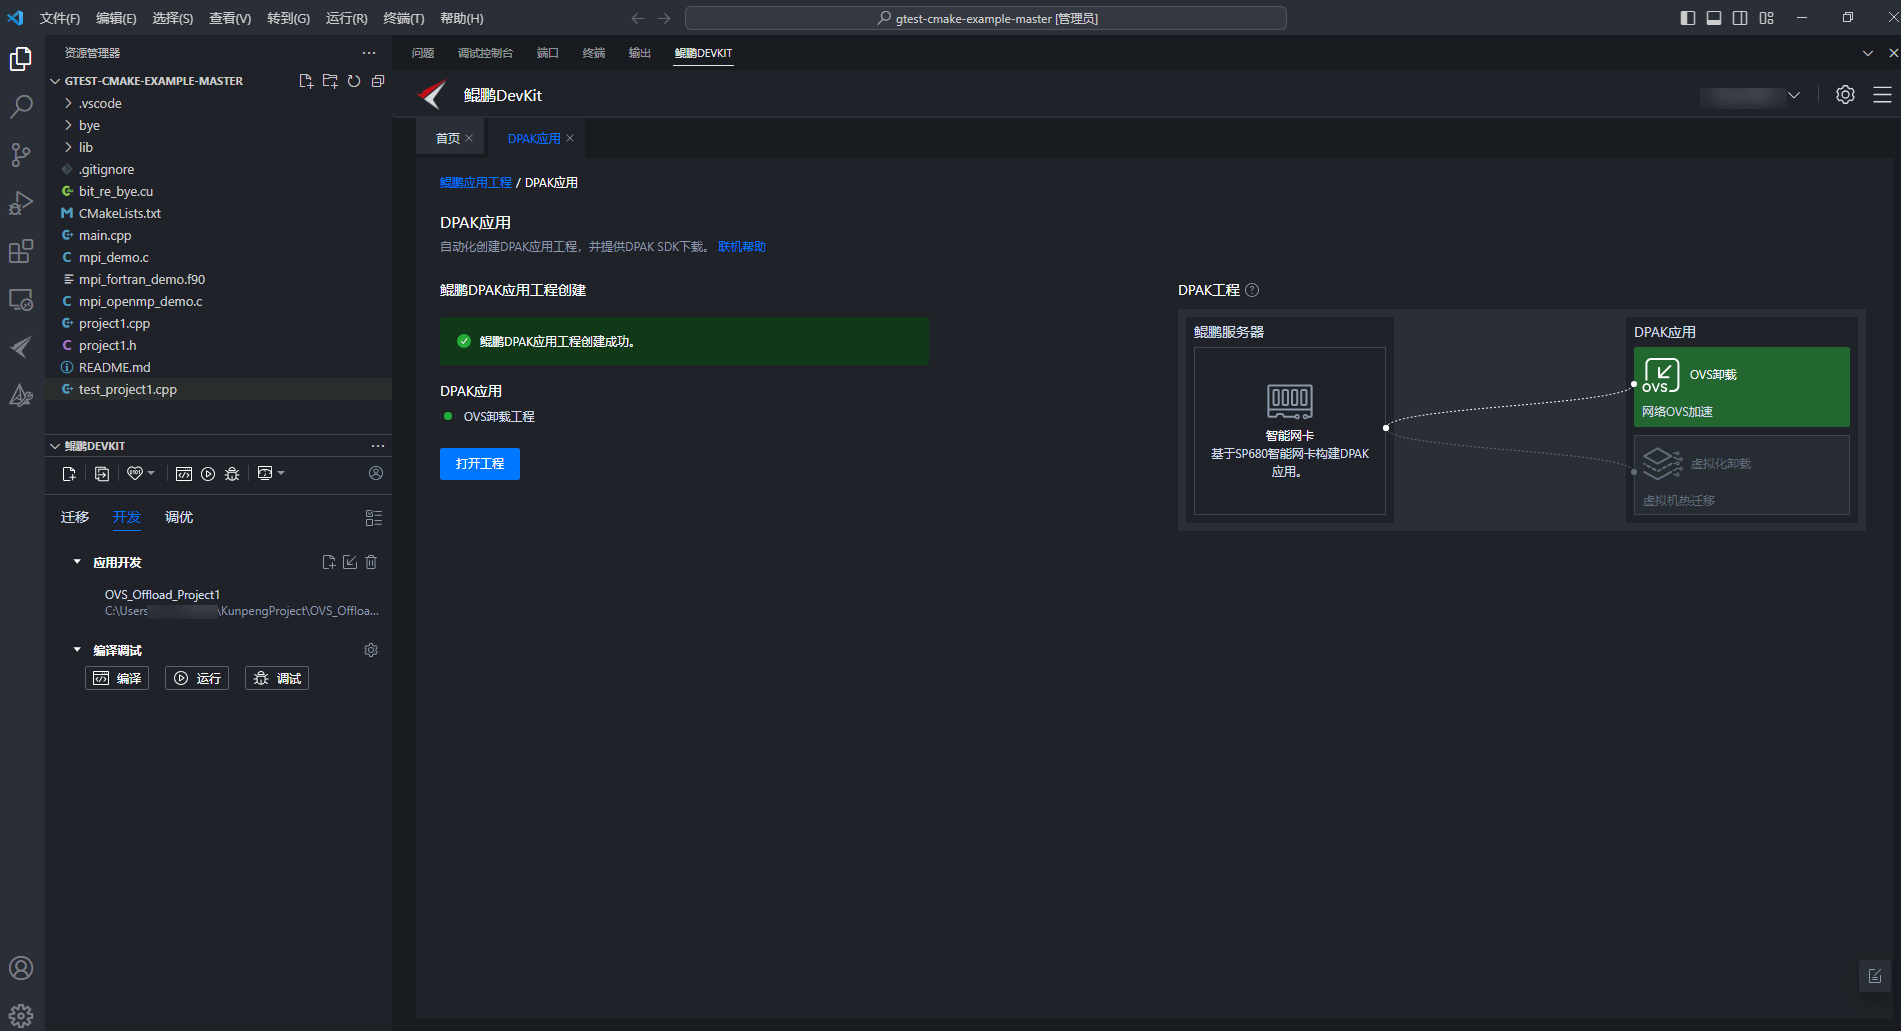Create new folder in explorer header
1901x1031 pixels.
[x=330, y=81]
